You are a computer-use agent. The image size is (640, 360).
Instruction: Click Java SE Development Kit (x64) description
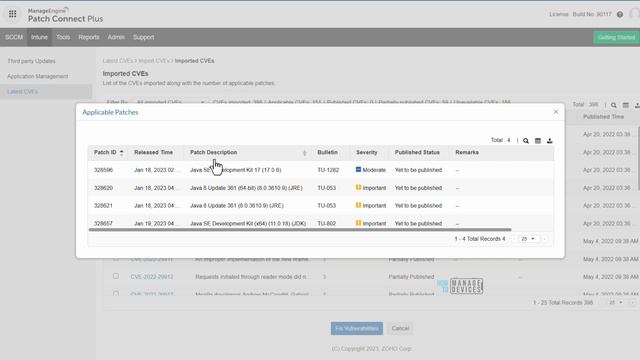point(248,223)
